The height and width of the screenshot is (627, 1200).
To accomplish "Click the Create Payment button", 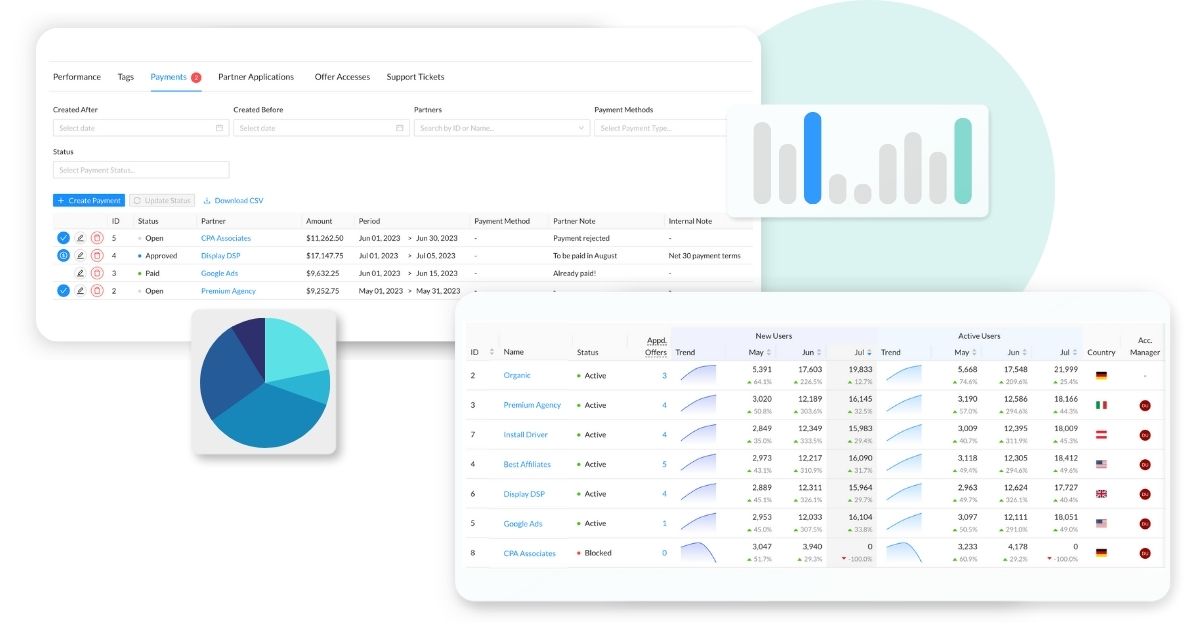I will coord(89,200).
